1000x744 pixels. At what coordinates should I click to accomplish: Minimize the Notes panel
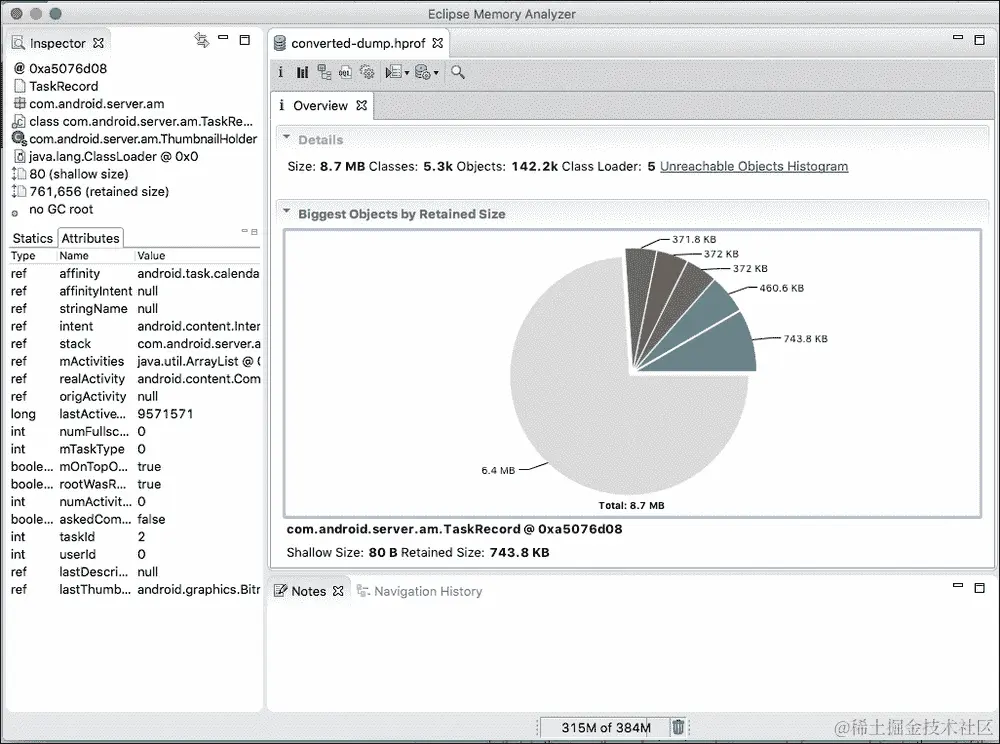click(x=958, y=585)
